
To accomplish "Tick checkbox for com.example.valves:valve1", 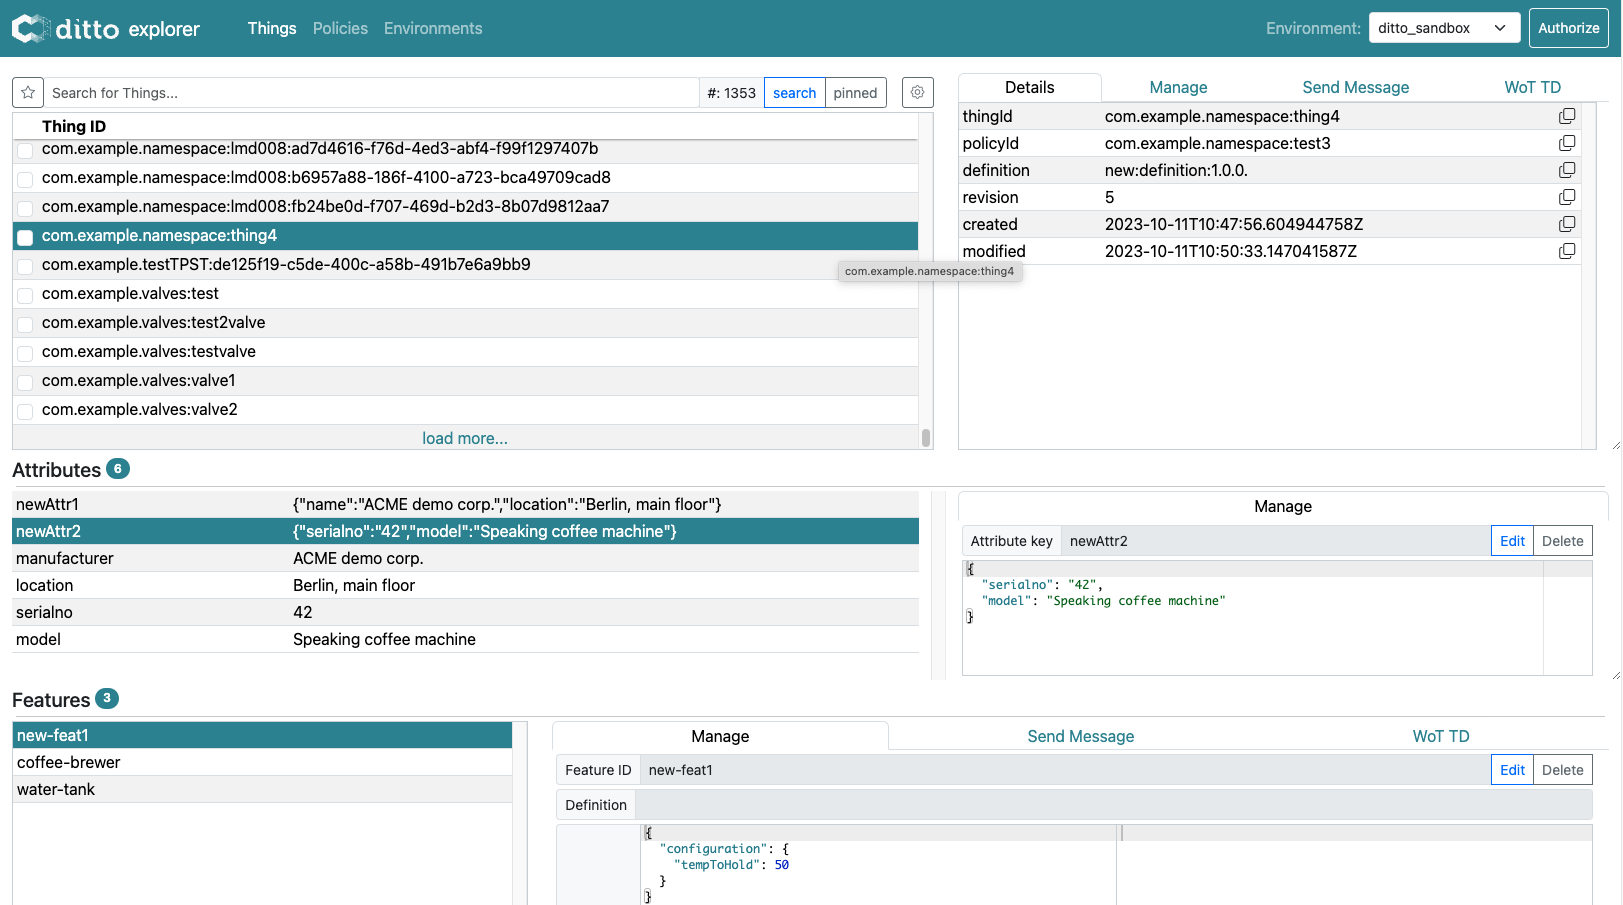I will [25, 382].
